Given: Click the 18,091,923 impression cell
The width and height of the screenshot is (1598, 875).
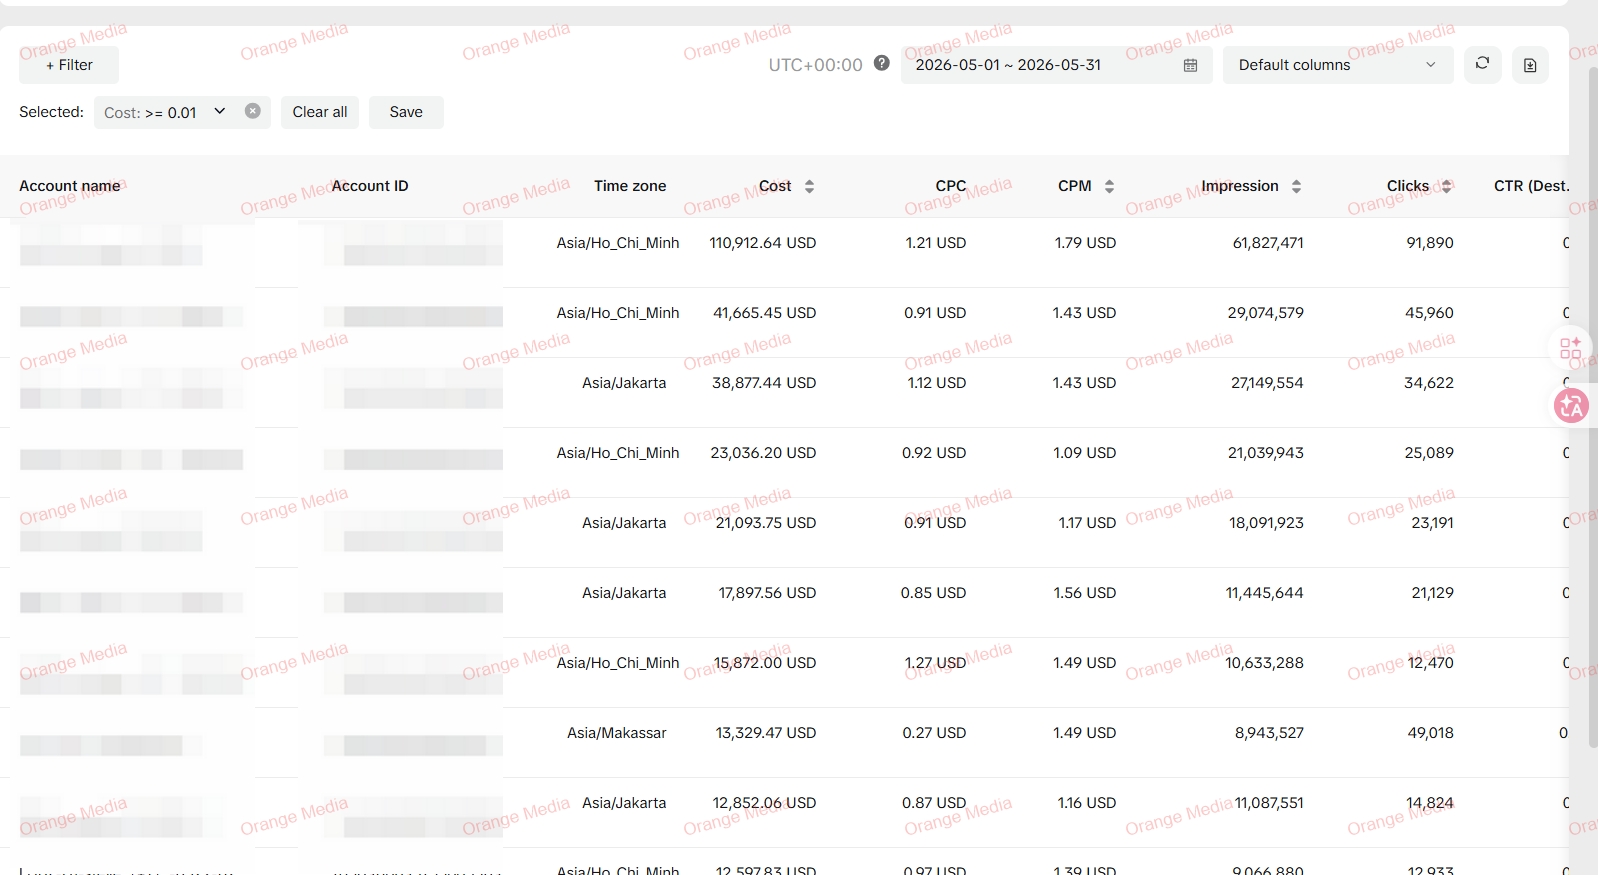Looking at the screenshot, I should (x=1267, y=523).
